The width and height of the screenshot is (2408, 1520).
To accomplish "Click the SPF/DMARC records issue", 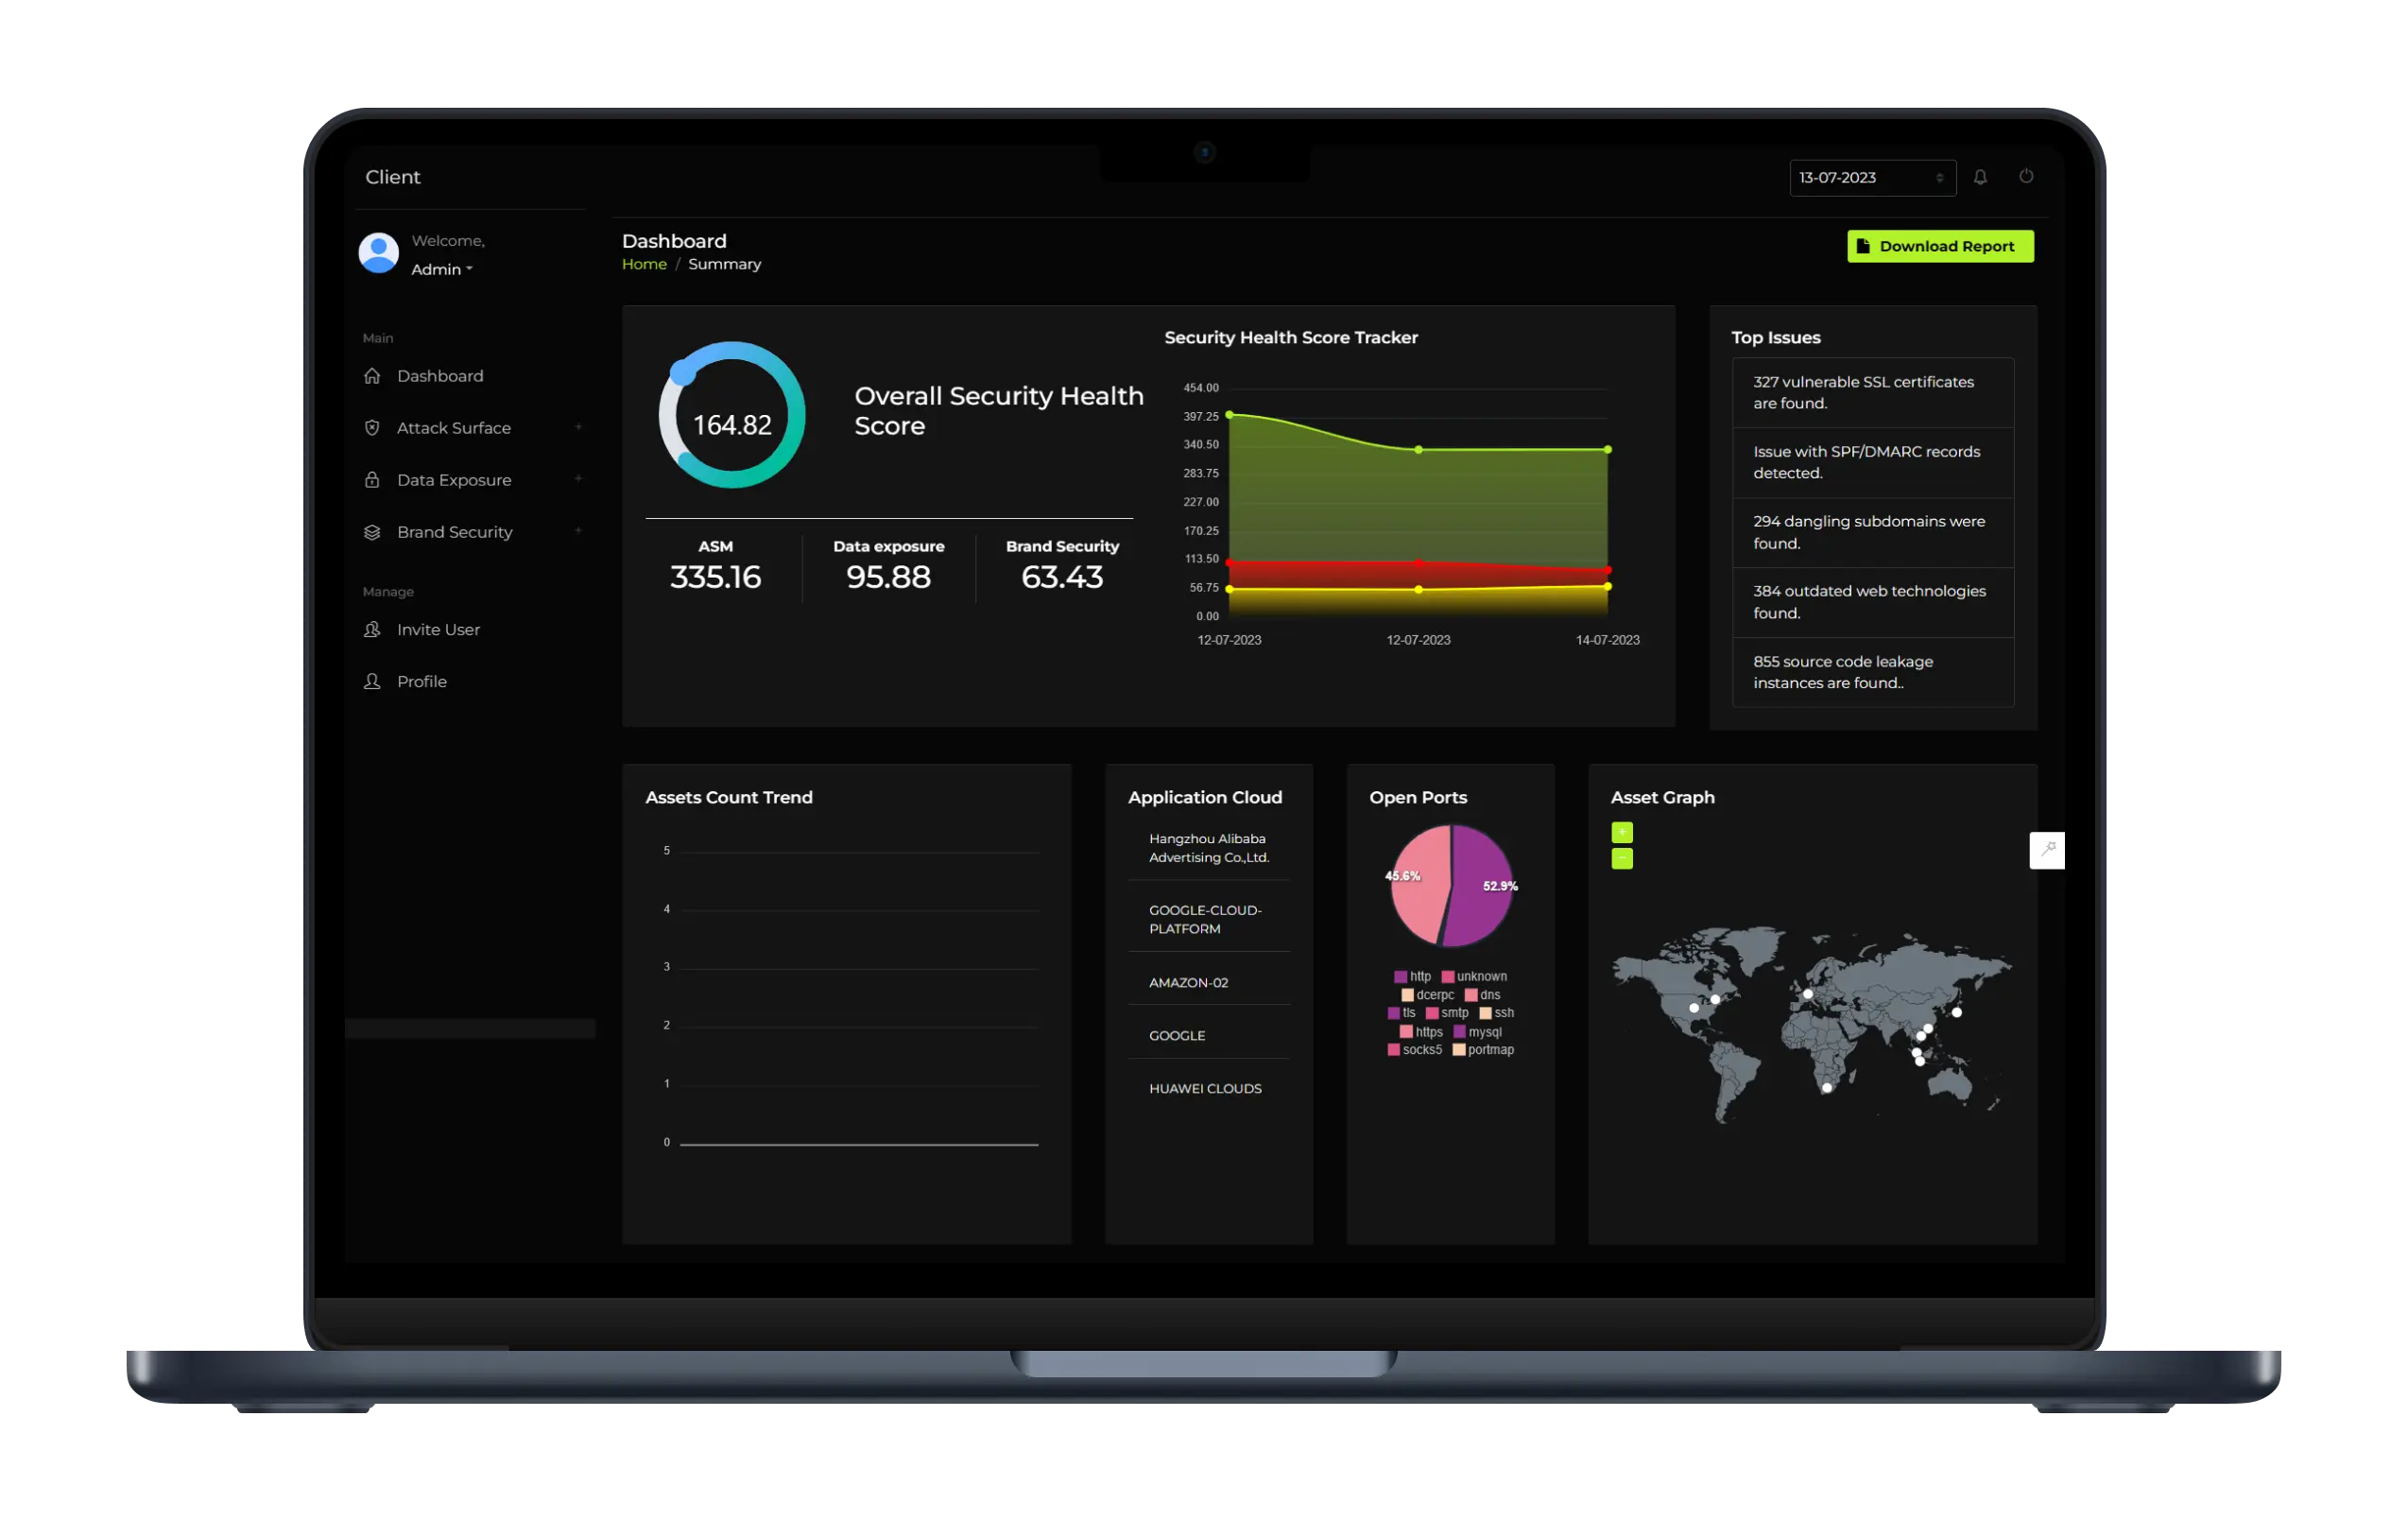I will pyautogui.click(x=1873, y=463).
